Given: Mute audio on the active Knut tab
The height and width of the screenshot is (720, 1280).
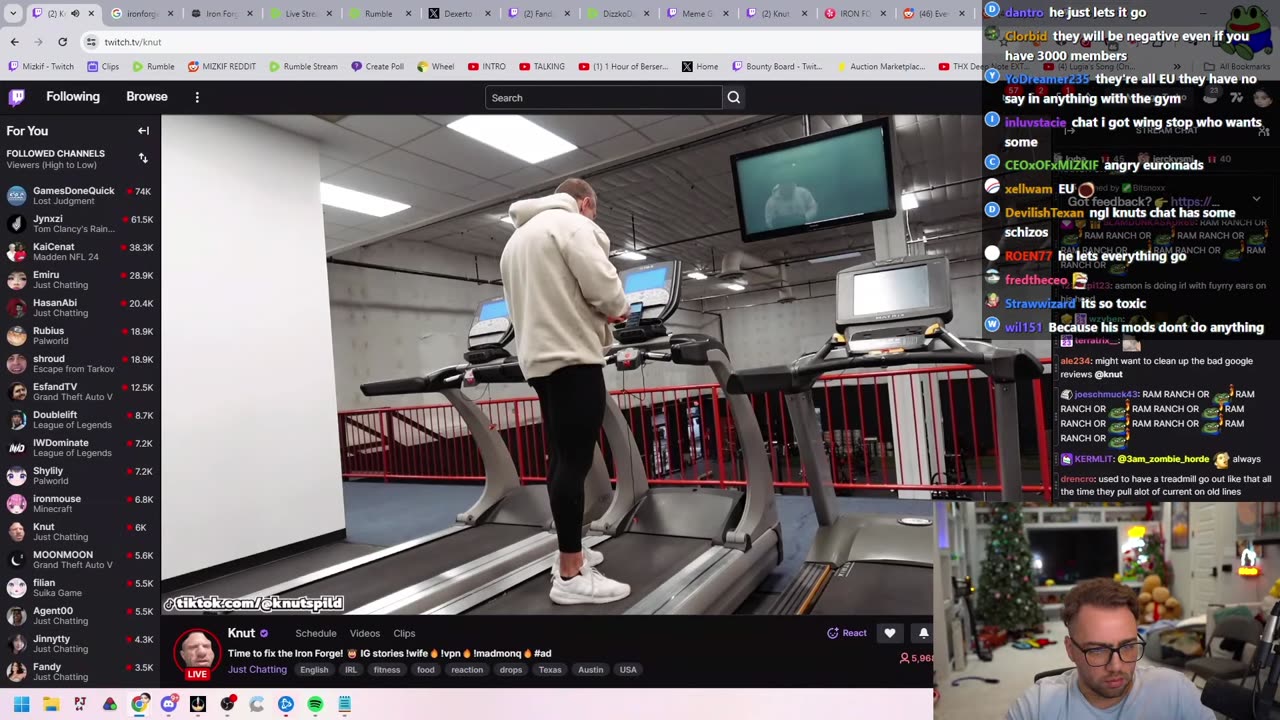Looking at the screenshot, I should coord(74,14).
